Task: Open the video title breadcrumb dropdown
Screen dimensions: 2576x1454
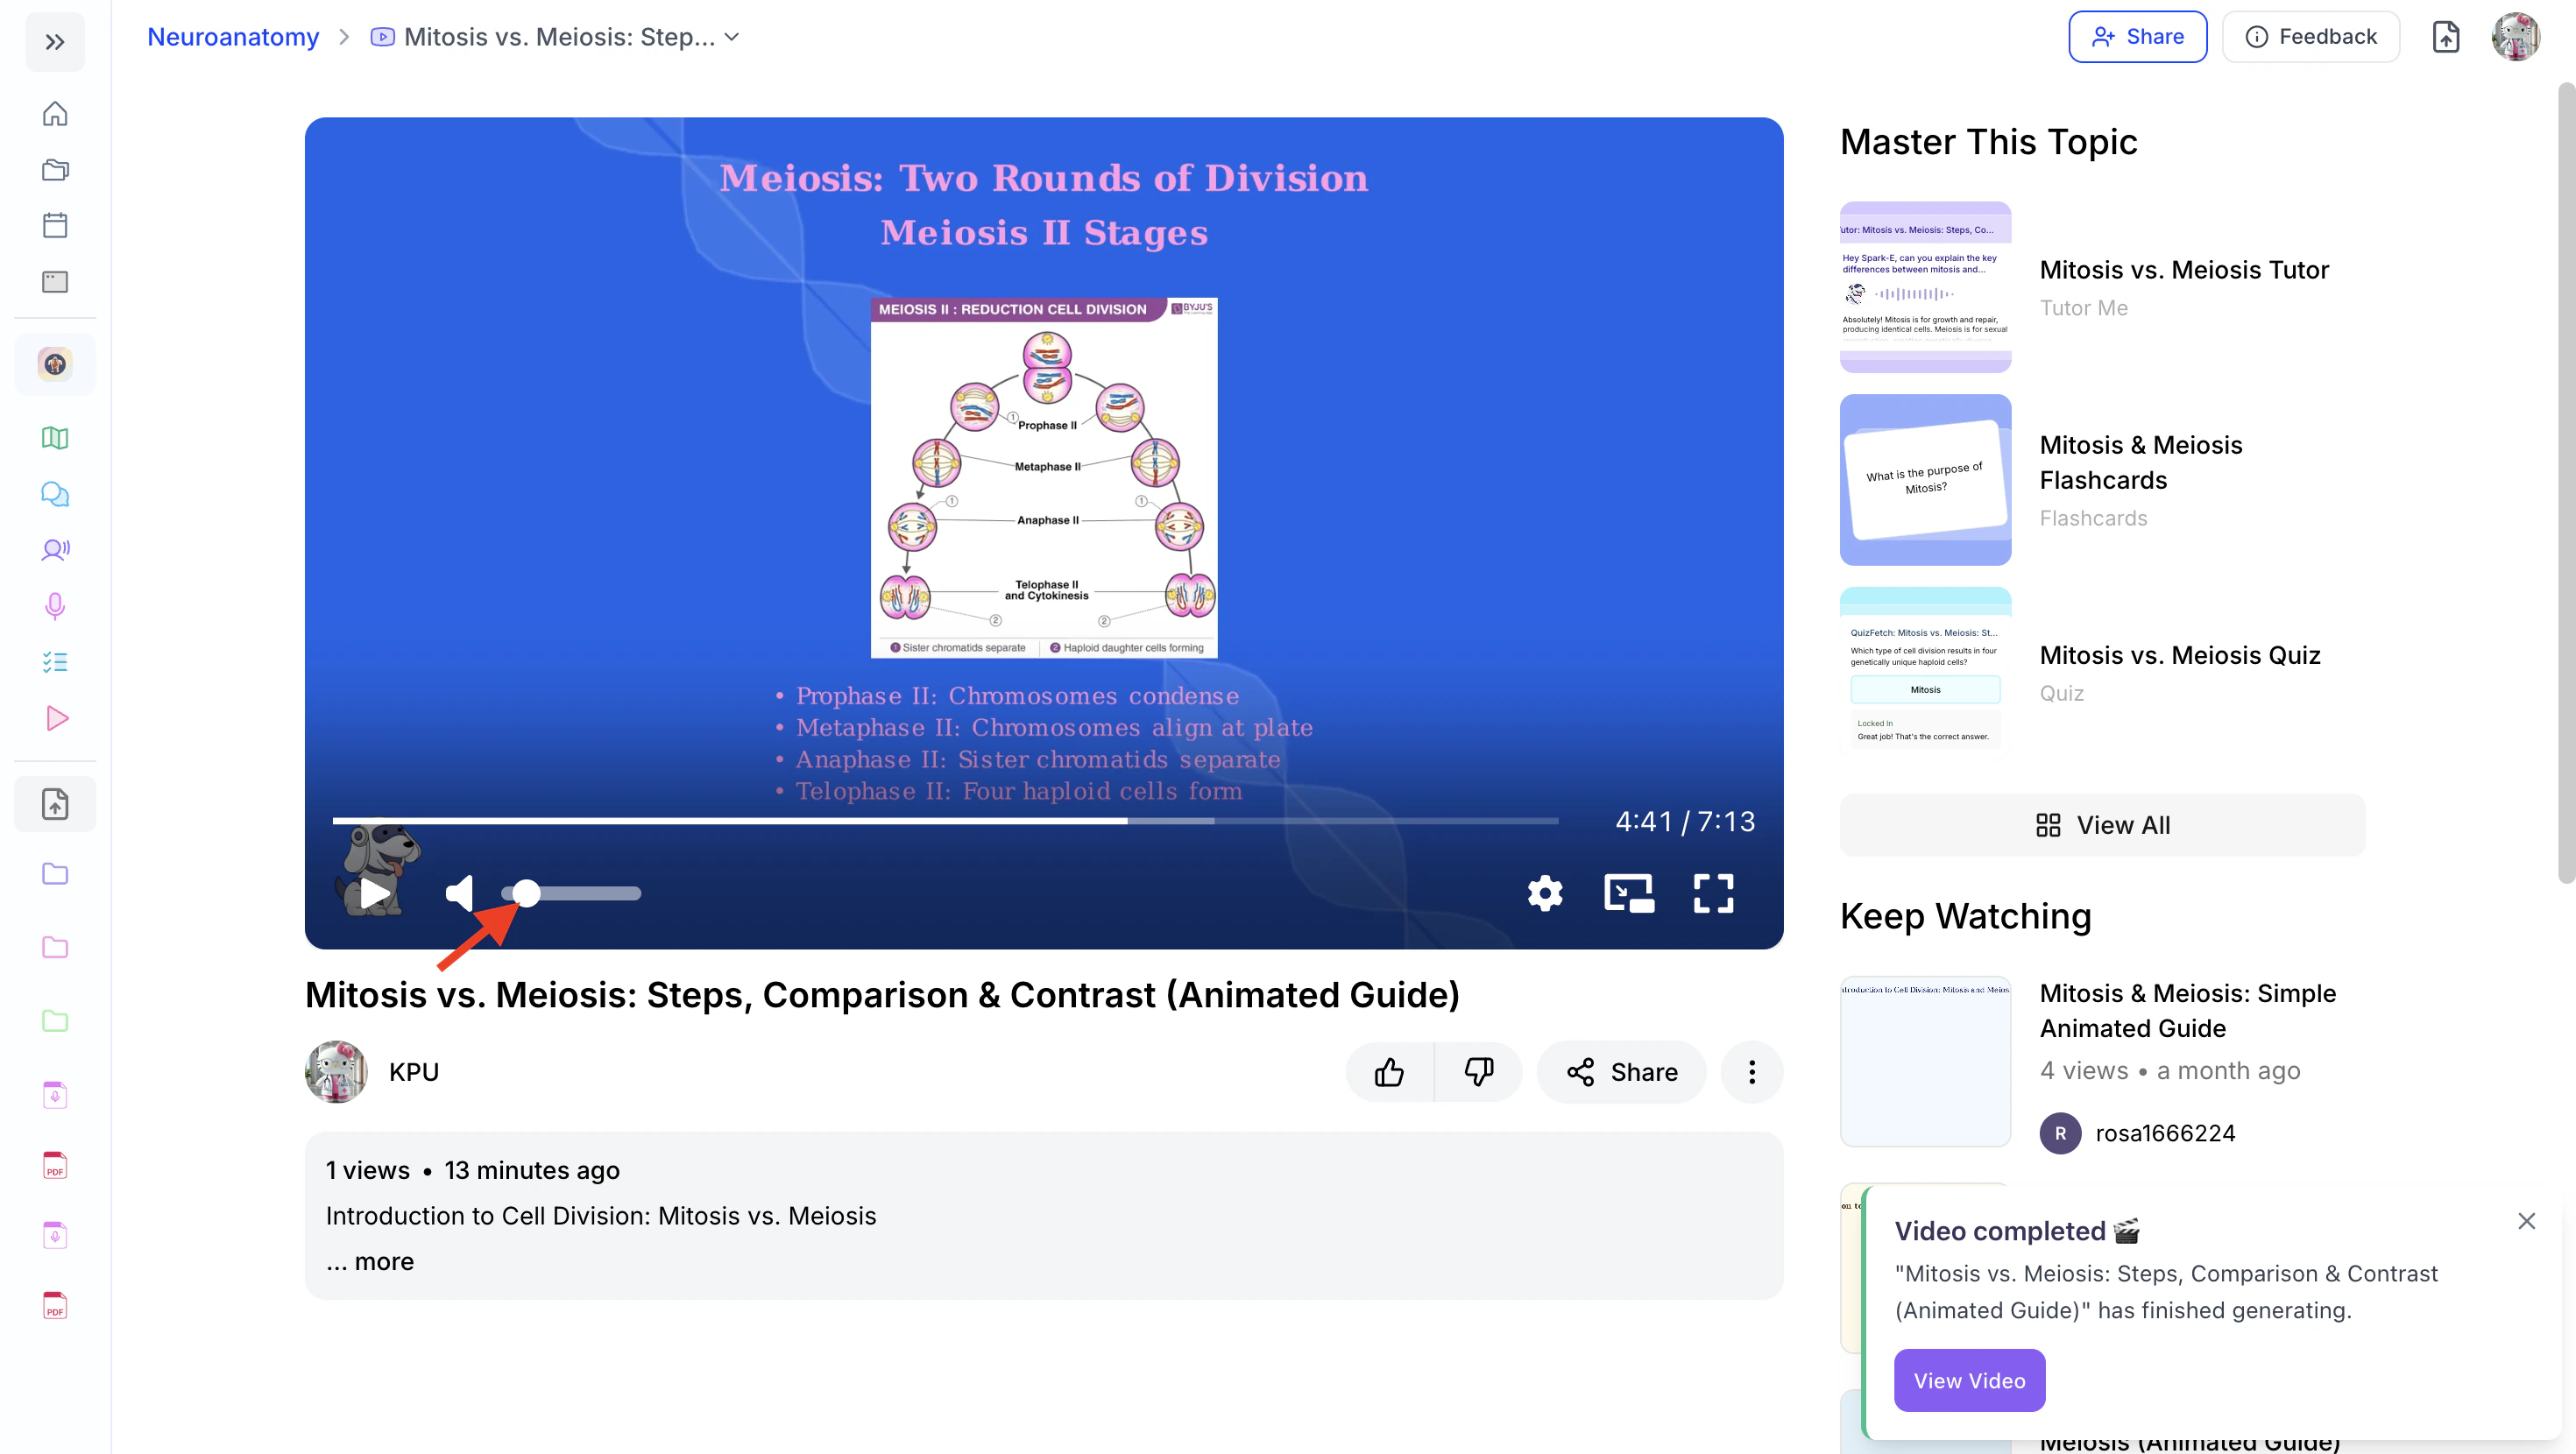Action: click(x=555, y=37)
